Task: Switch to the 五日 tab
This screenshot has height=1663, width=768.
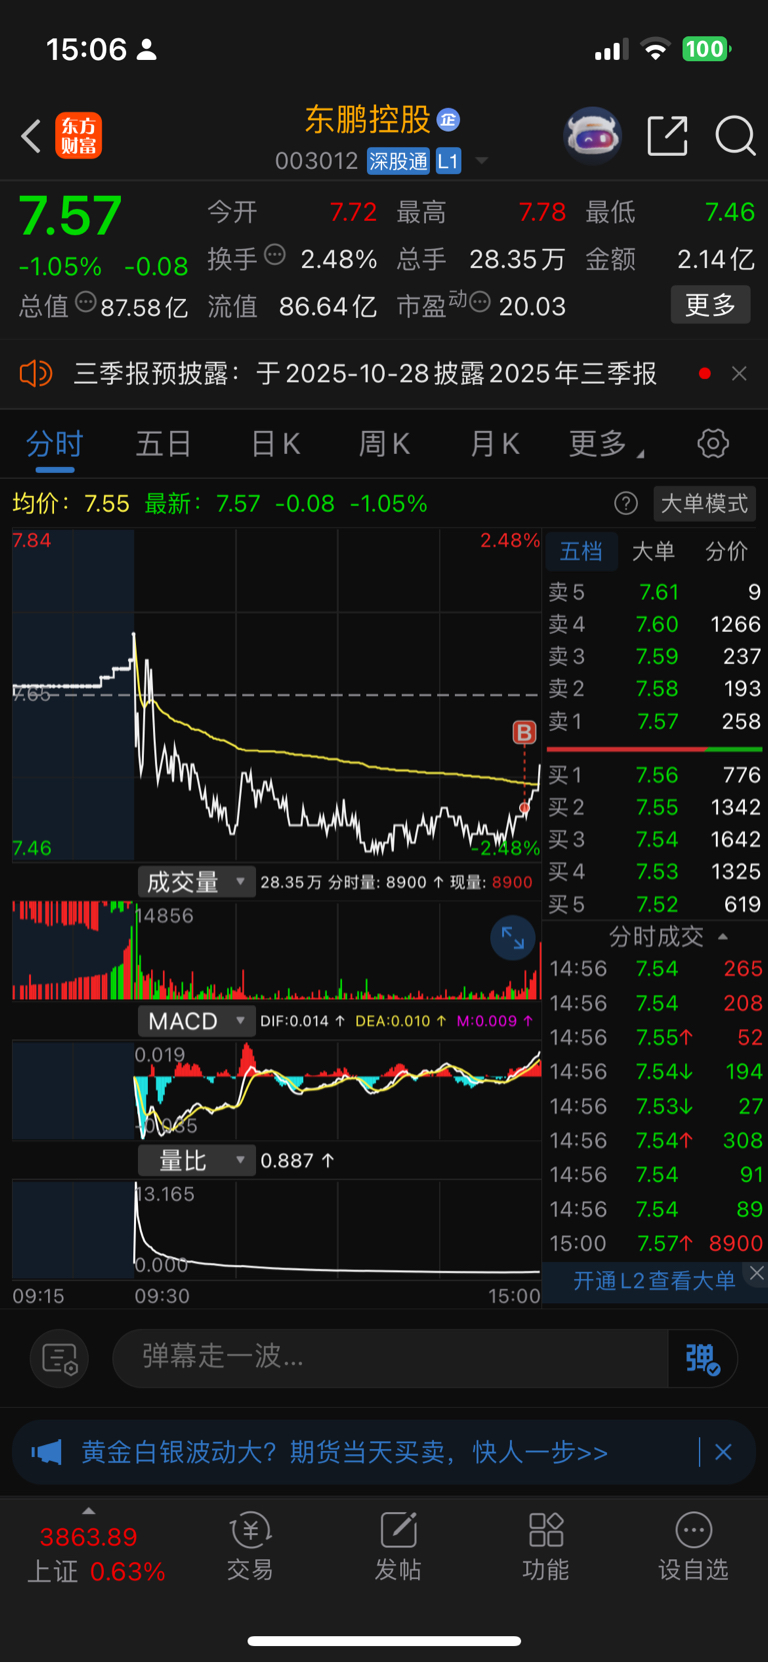Action: pyautogui.click(x=163, y=444)
